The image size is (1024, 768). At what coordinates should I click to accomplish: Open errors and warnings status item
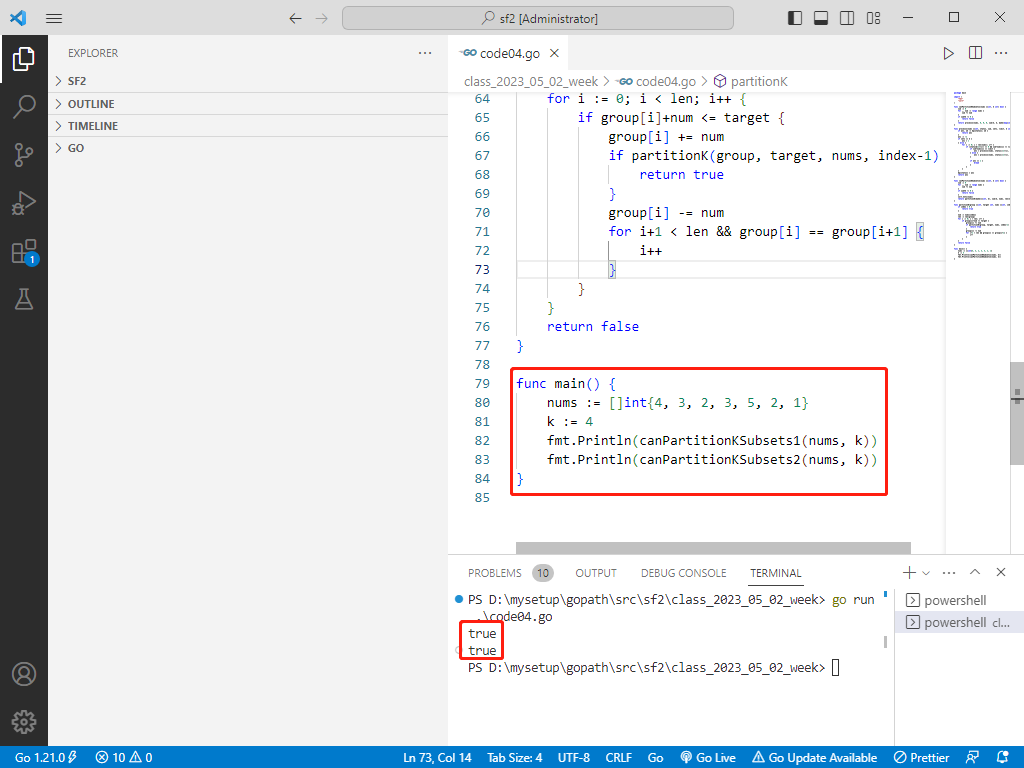(123, 757)
